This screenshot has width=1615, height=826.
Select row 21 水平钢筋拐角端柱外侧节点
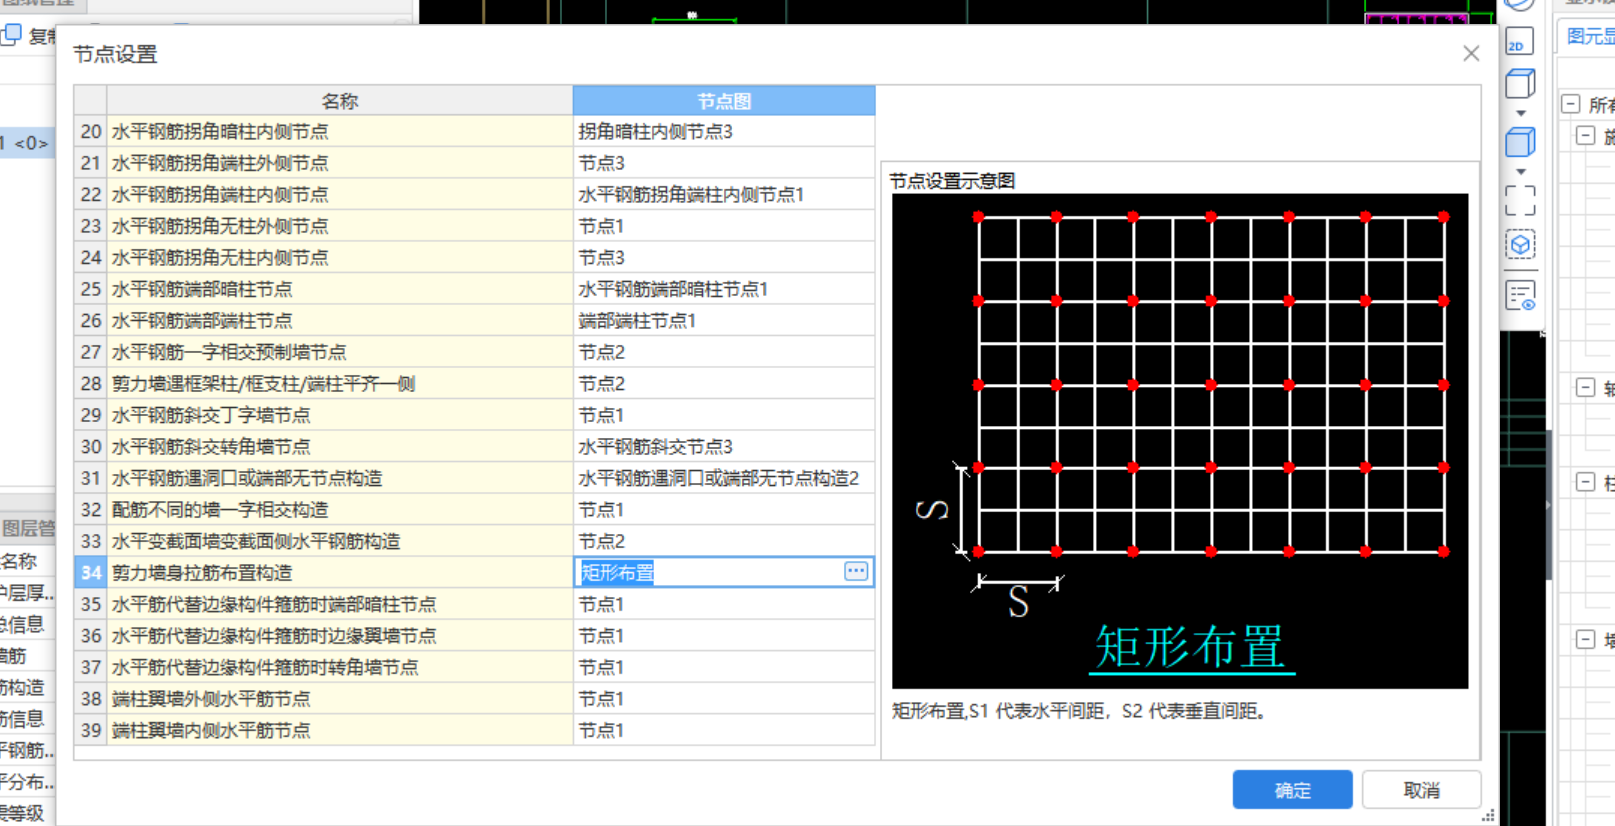tap(340, 163)
